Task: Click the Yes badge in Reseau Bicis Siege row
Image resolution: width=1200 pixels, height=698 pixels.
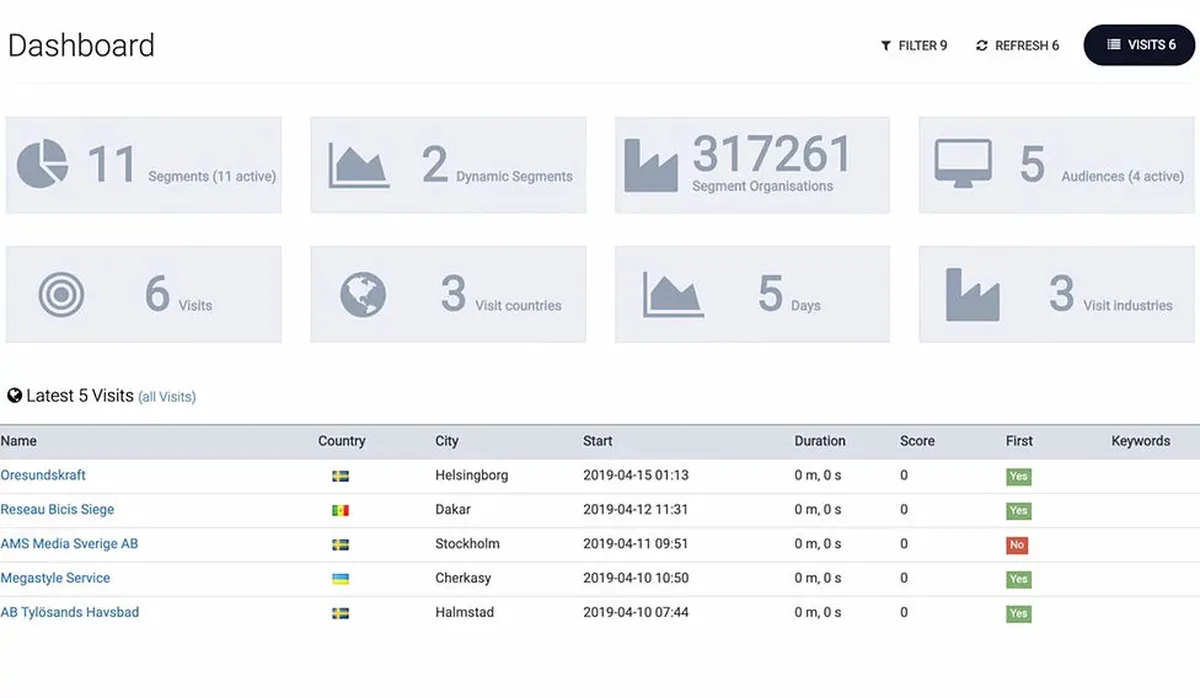Action: click(1018, 511)
